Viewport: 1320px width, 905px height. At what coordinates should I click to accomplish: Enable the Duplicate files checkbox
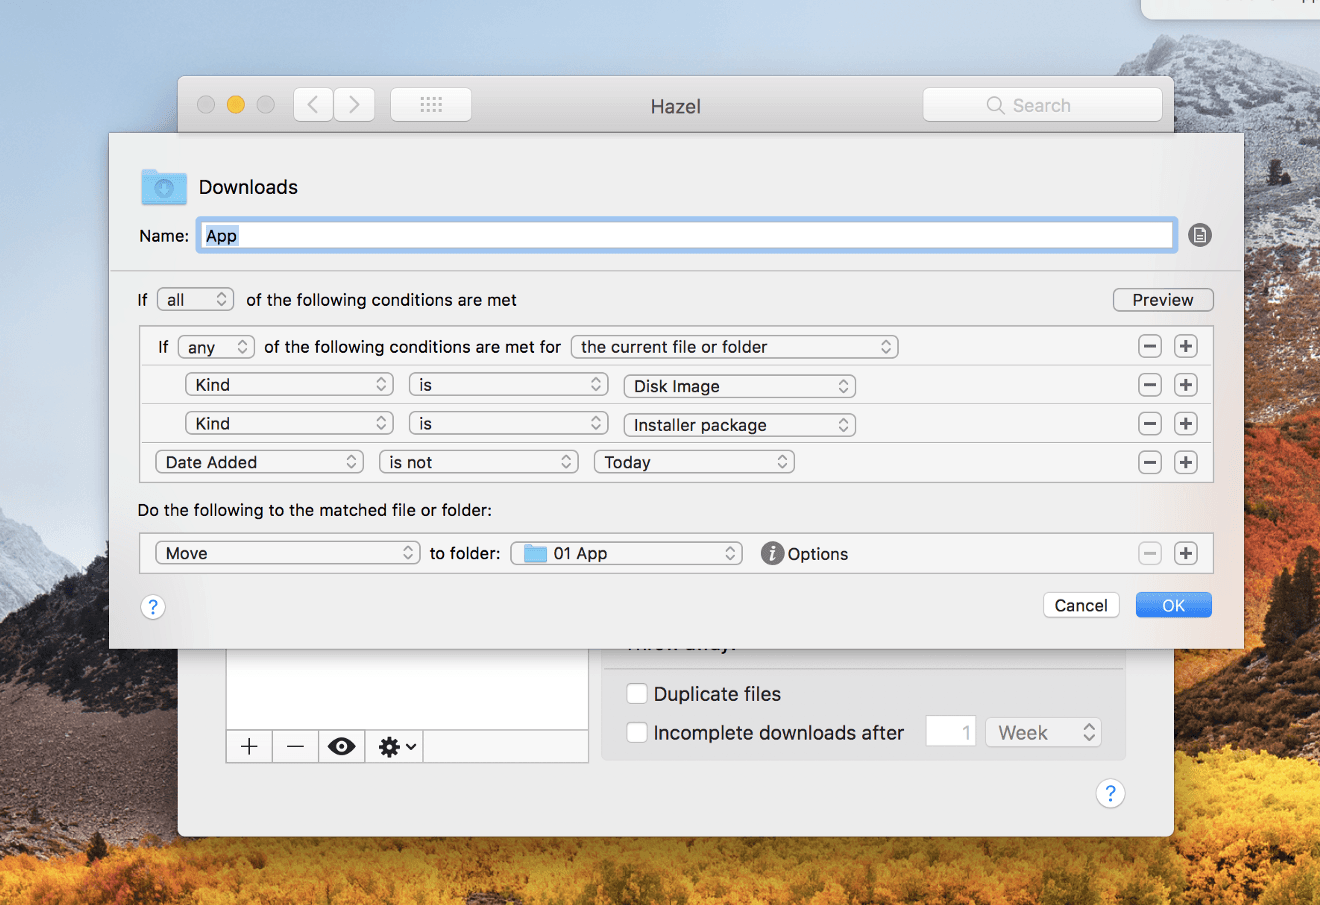point(637,693)
